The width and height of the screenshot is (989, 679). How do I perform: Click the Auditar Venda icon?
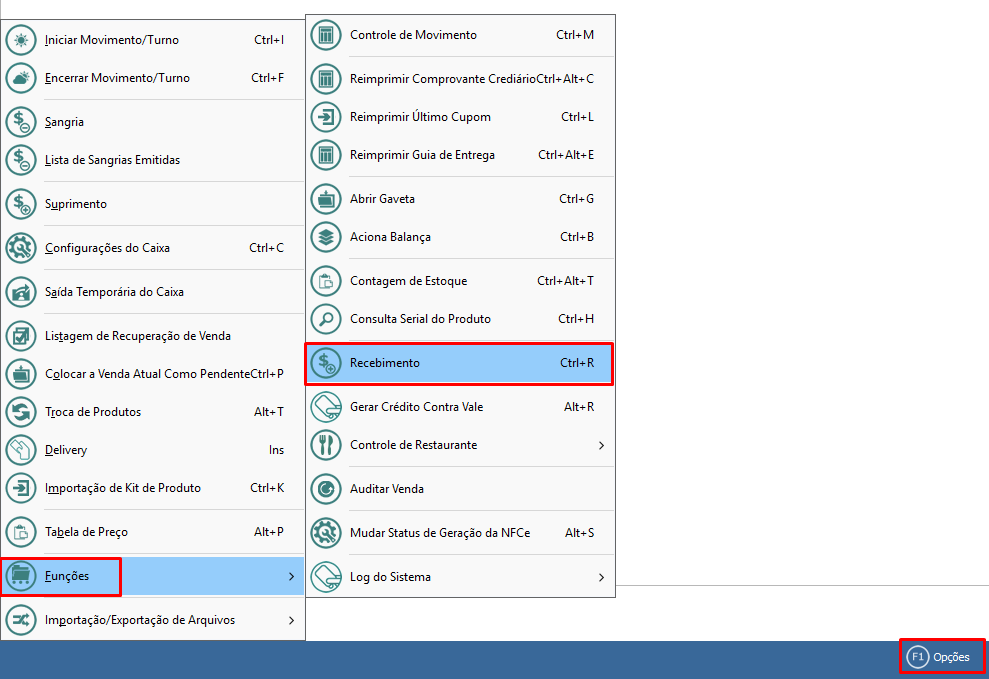326,489
